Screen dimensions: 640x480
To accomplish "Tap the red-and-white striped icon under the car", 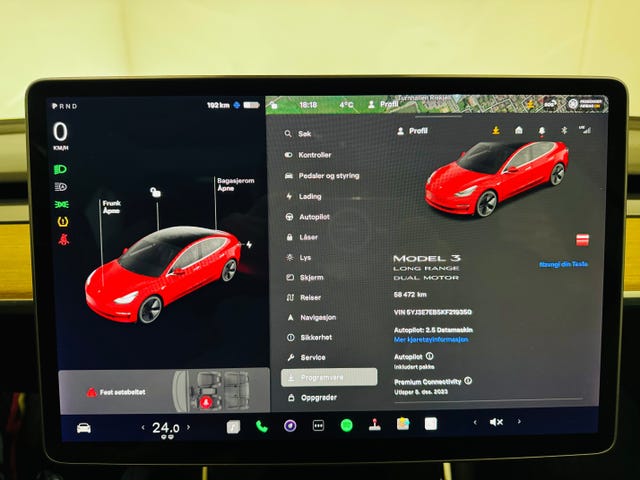I will pos(582,240).
